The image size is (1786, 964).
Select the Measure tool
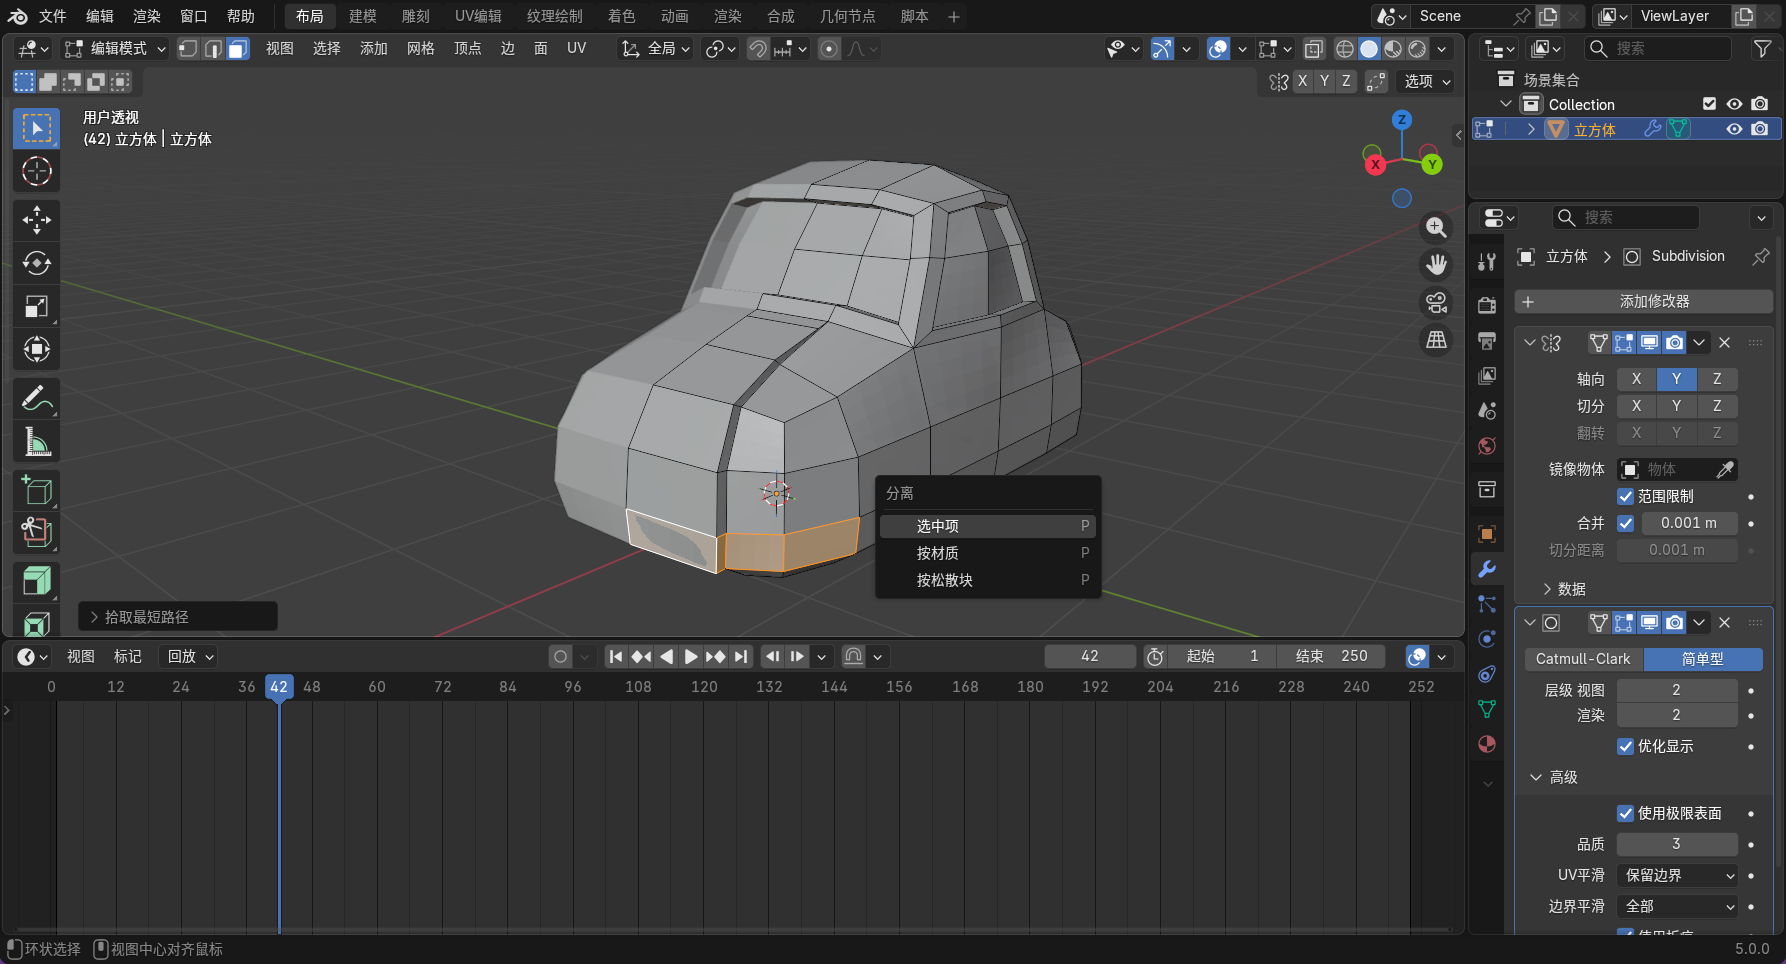(x=37, y=441)
